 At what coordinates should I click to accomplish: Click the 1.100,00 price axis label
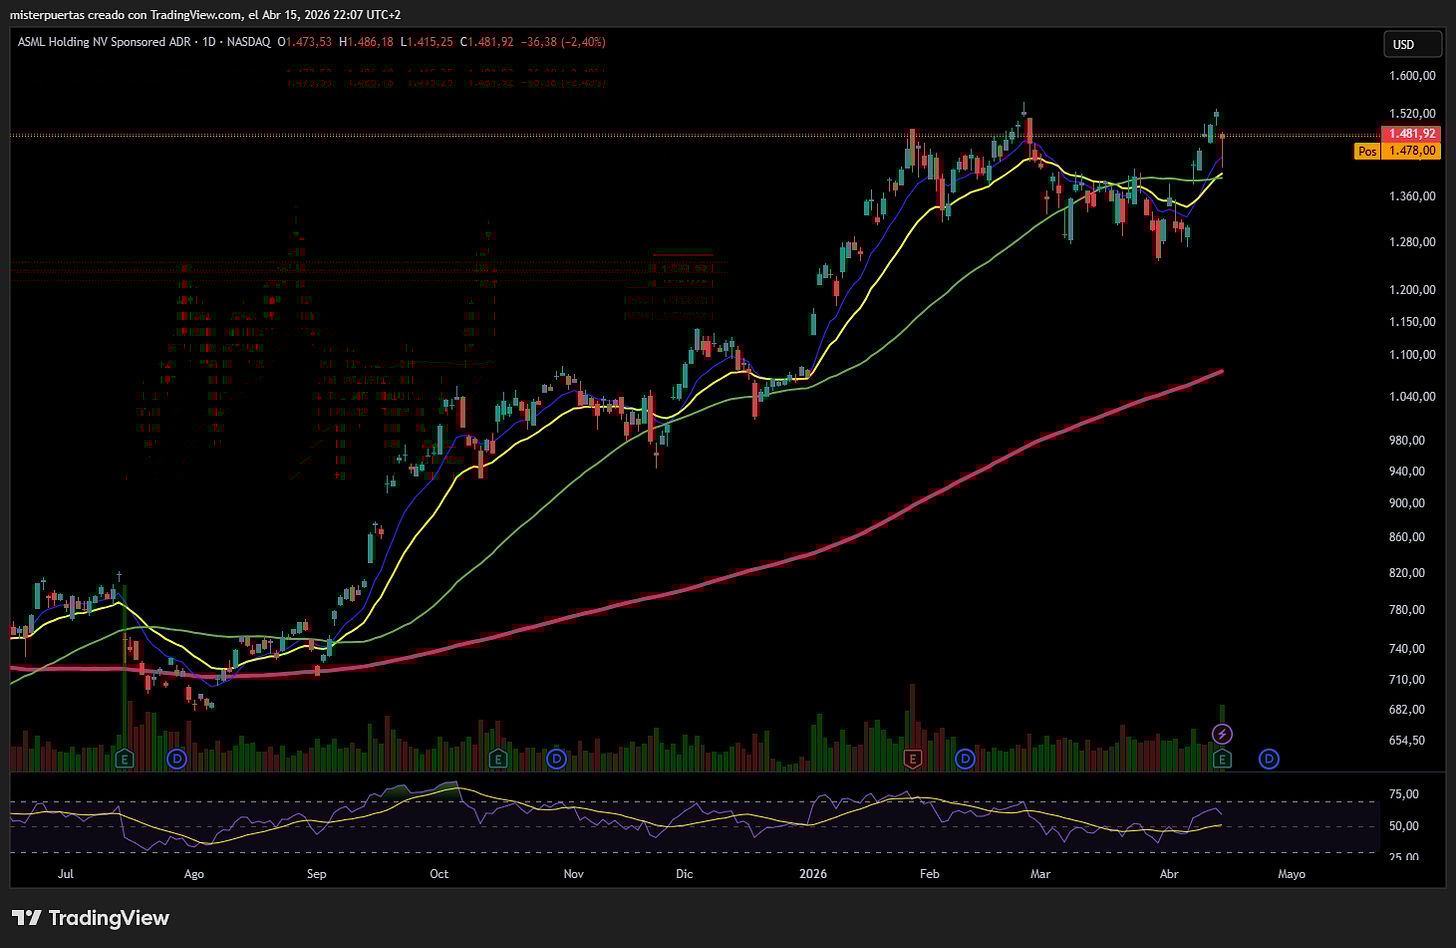[x=1412, y=355]
